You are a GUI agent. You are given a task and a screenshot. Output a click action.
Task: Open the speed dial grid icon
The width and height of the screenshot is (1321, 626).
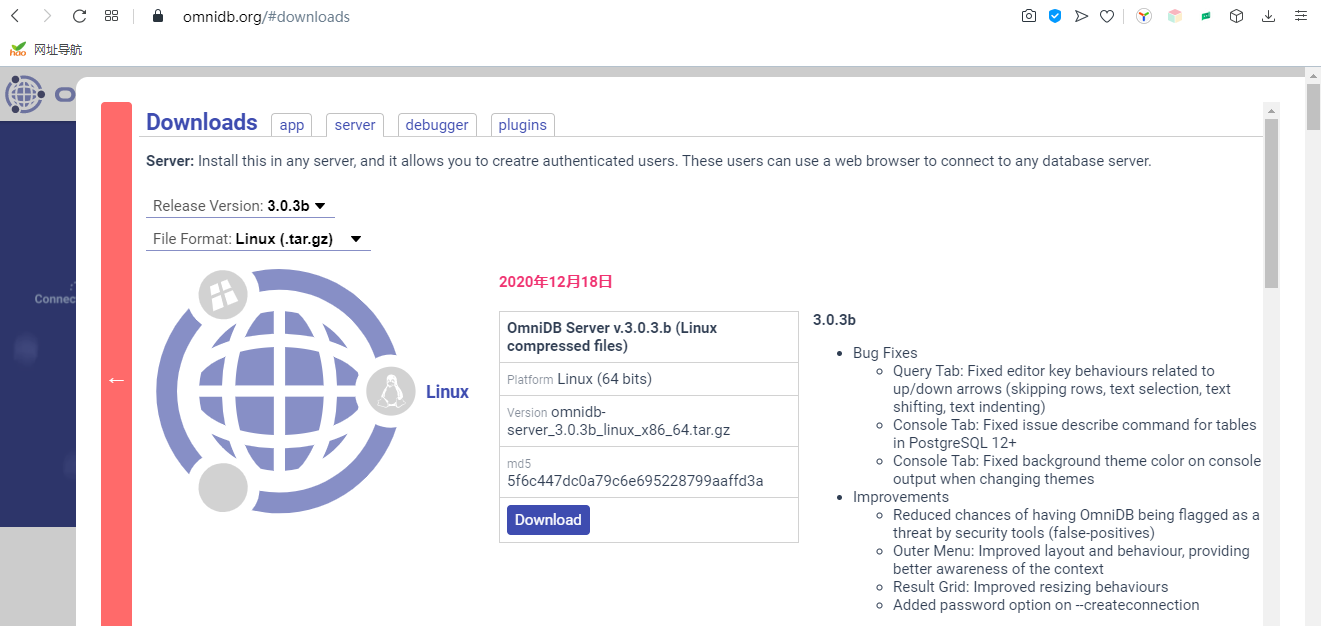tap(111, 16)
